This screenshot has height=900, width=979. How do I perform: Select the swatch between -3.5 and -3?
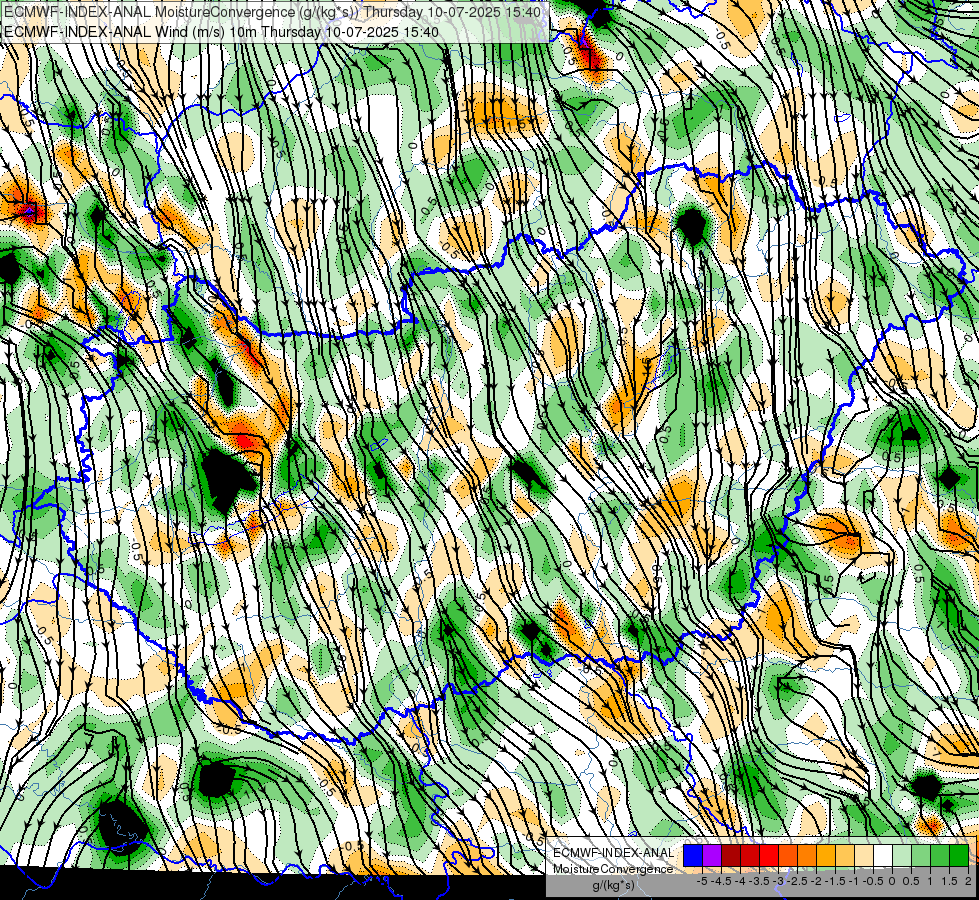(x=769, y=855)
